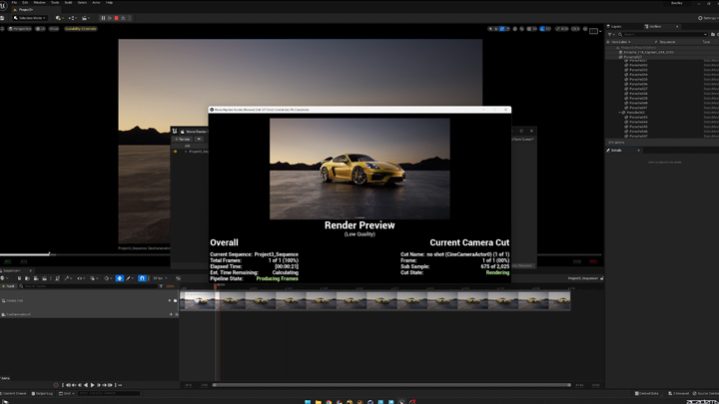The width and height of the screenshot is (719, 404).
Task: Toggle yellow job switch in Render Queue
Action: [x=175, y=151]
